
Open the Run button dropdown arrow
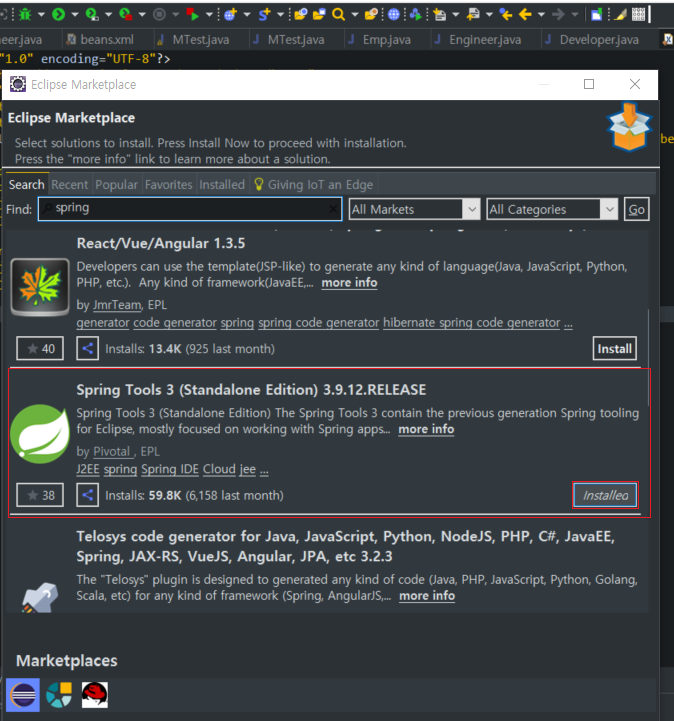point(75,15)
